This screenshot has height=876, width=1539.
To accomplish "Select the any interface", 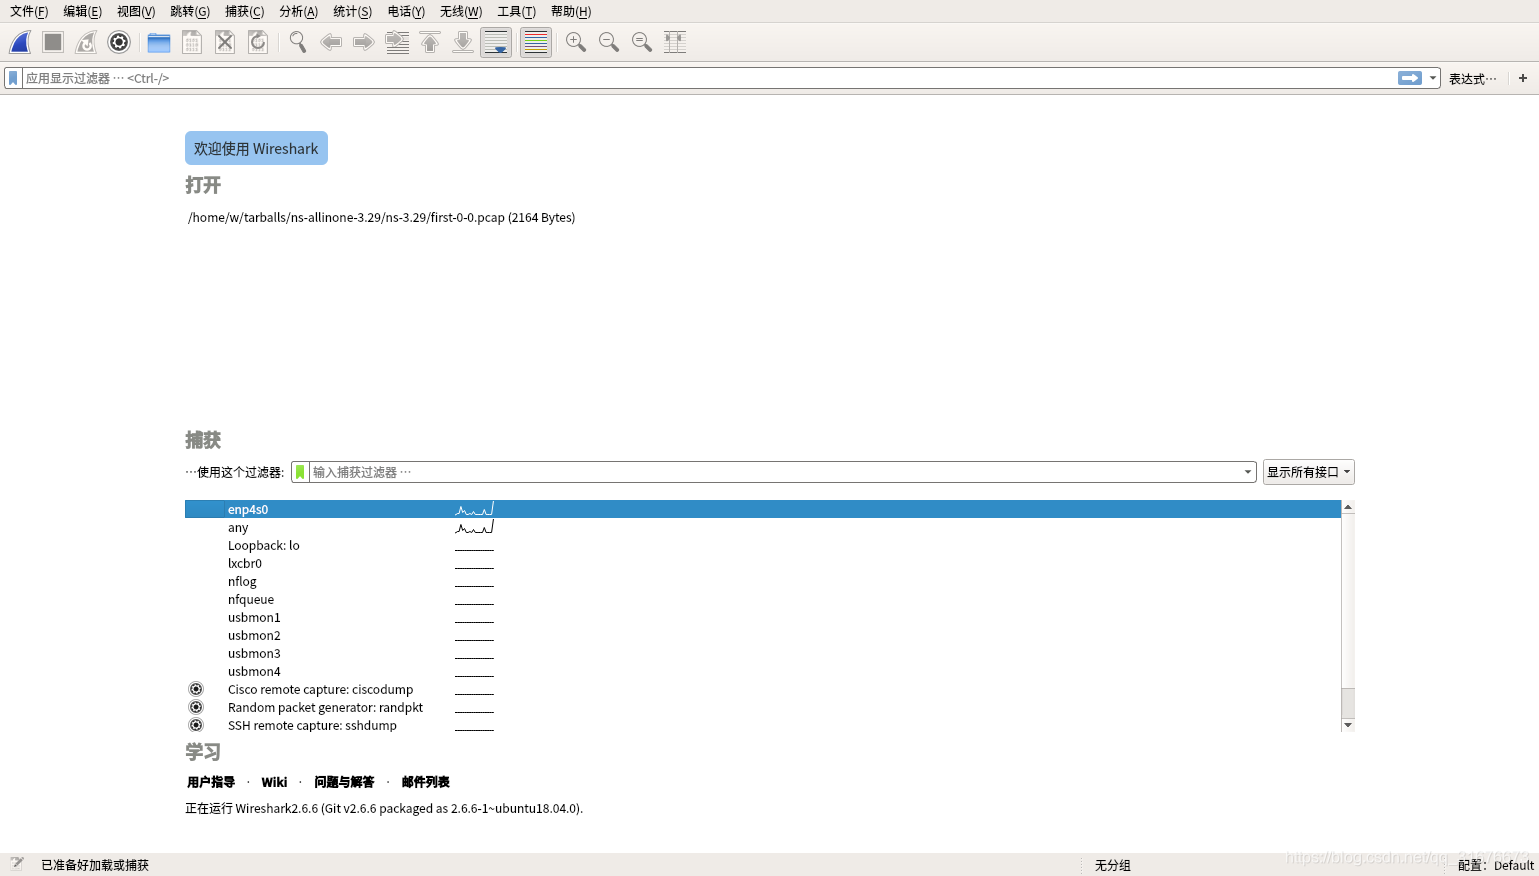I will point(763,527).
